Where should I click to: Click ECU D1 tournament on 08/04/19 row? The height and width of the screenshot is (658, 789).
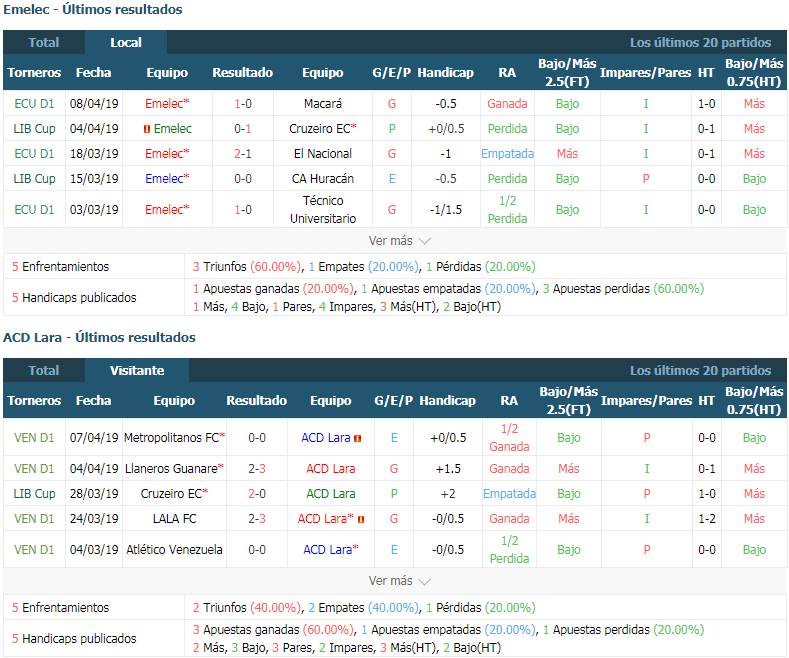click(x=34, y=104)
